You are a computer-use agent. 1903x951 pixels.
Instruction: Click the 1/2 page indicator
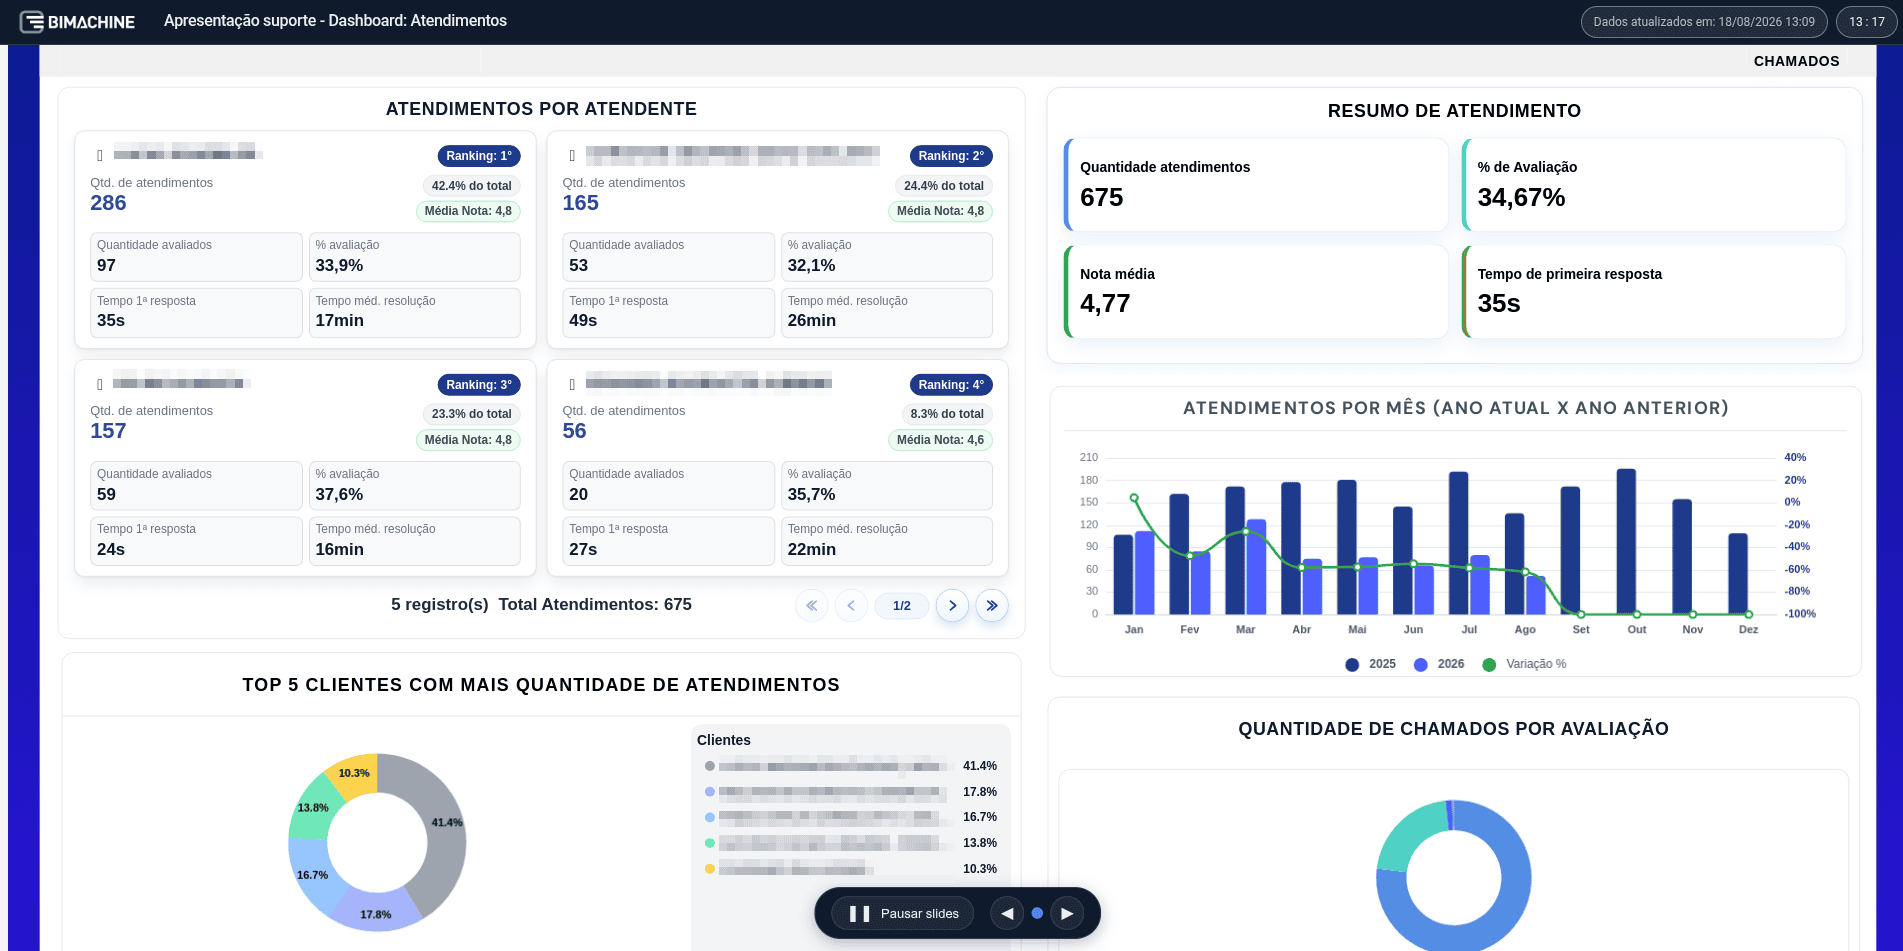902,605
